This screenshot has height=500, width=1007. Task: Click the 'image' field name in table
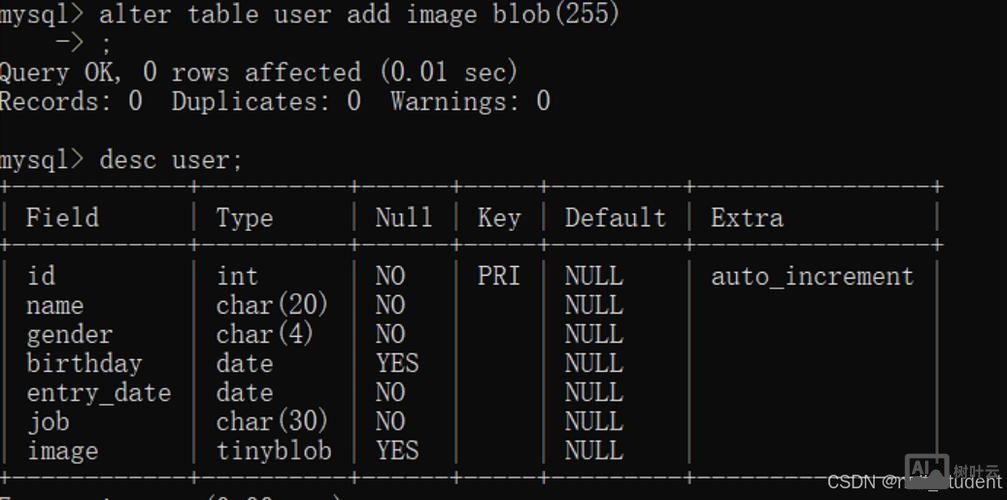tap(62, 451)
